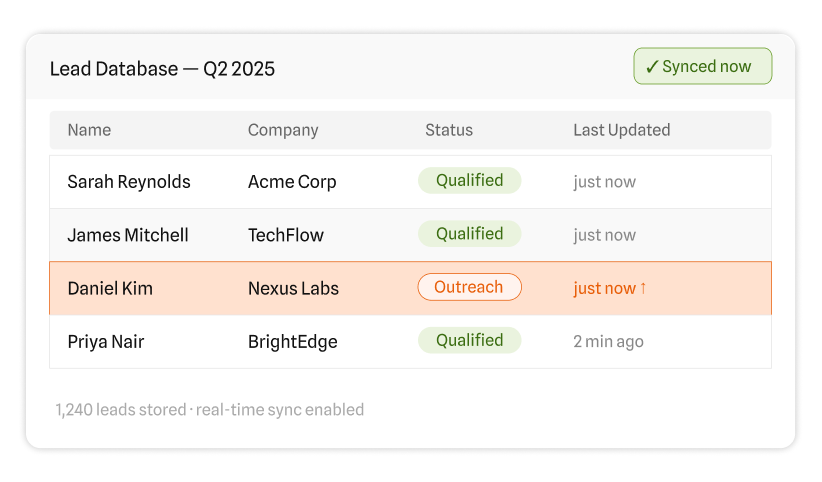Click James Mitchell's Qualified status badge
The height and width of the screenshot is (482, 822).
[469, 234]
